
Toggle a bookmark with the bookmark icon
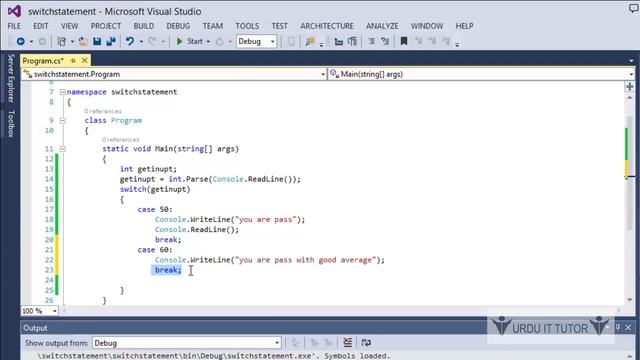click(404, 41)
